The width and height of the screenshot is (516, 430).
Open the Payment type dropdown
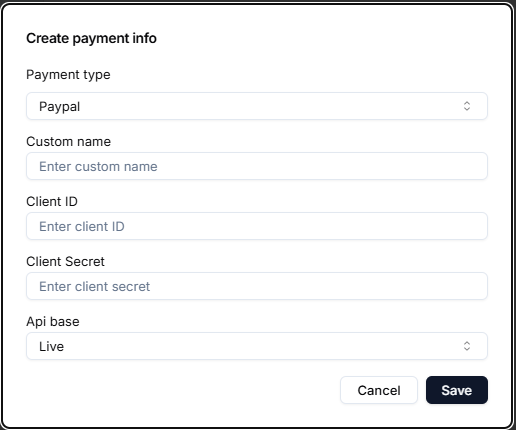pos(257,106)
